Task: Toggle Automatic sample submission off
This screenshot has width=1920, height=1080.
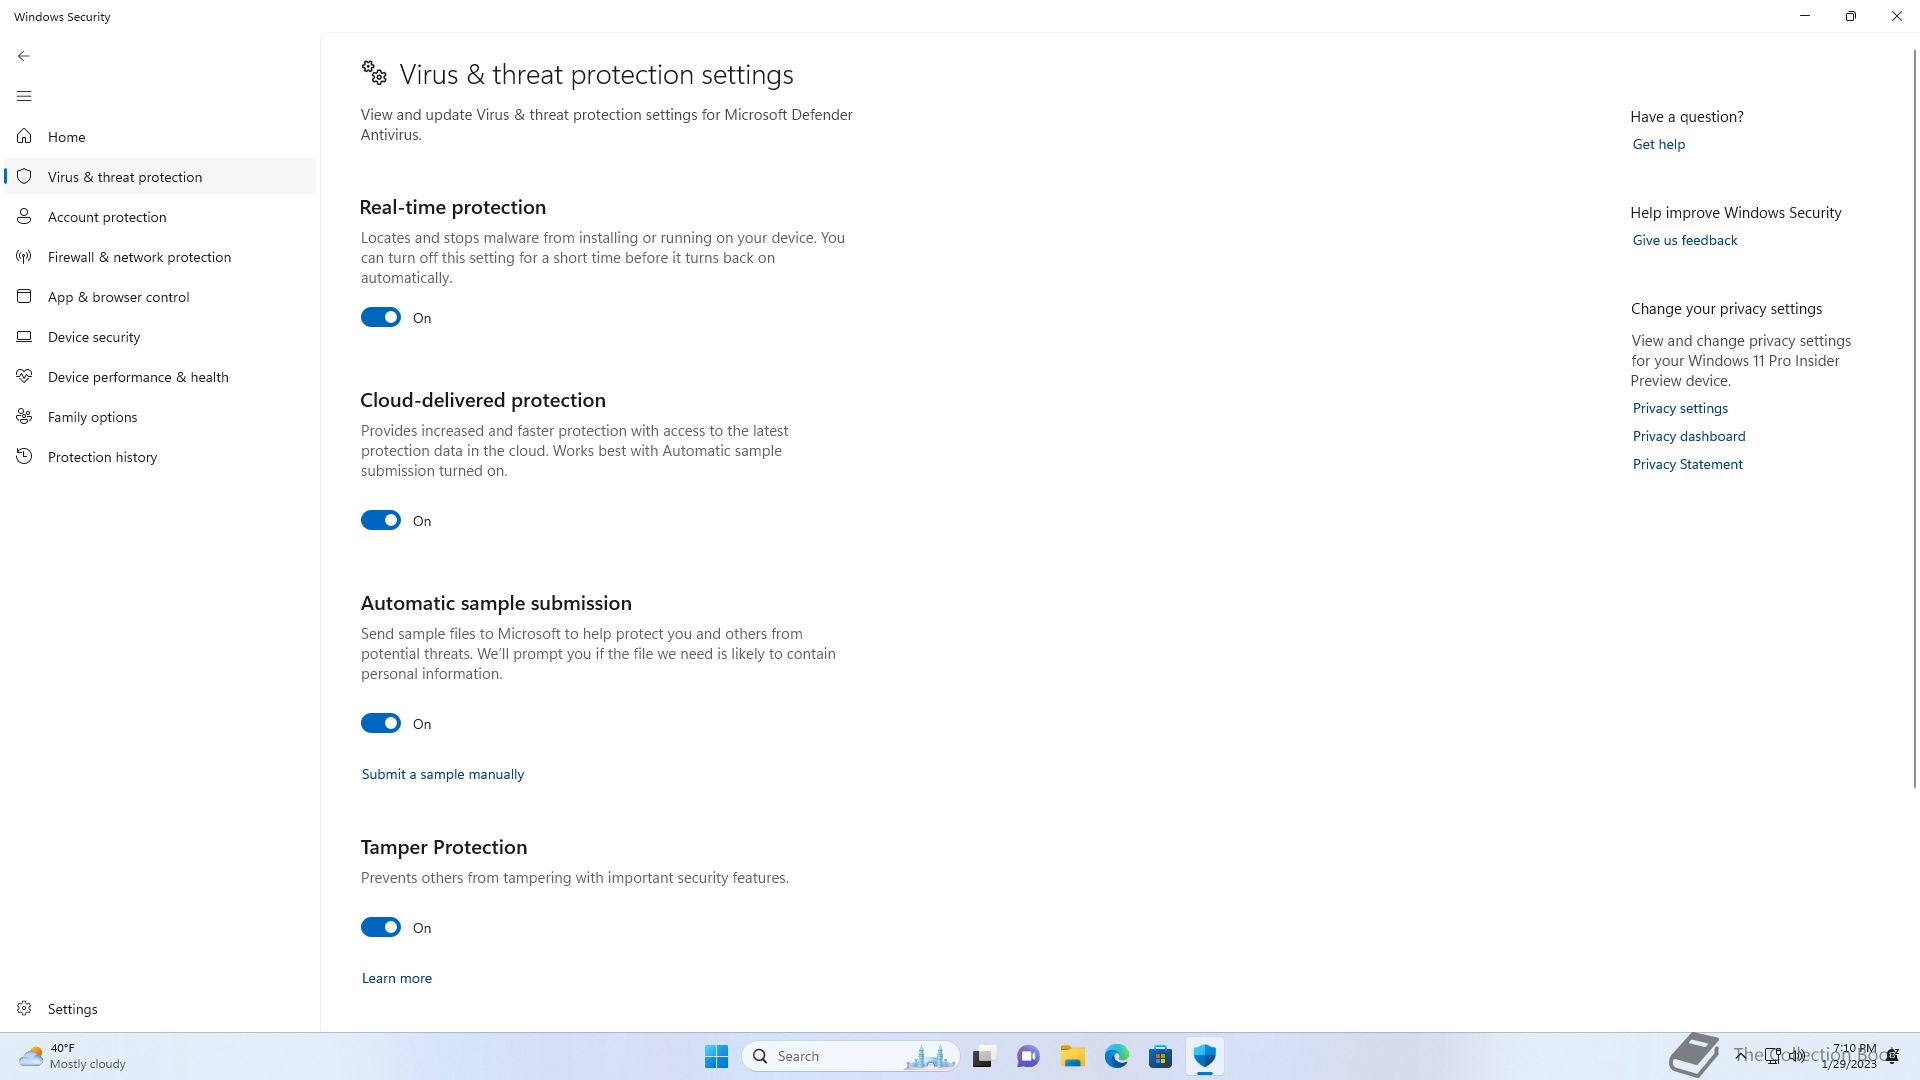Action: pyautogui.click(x=381, y=723)
